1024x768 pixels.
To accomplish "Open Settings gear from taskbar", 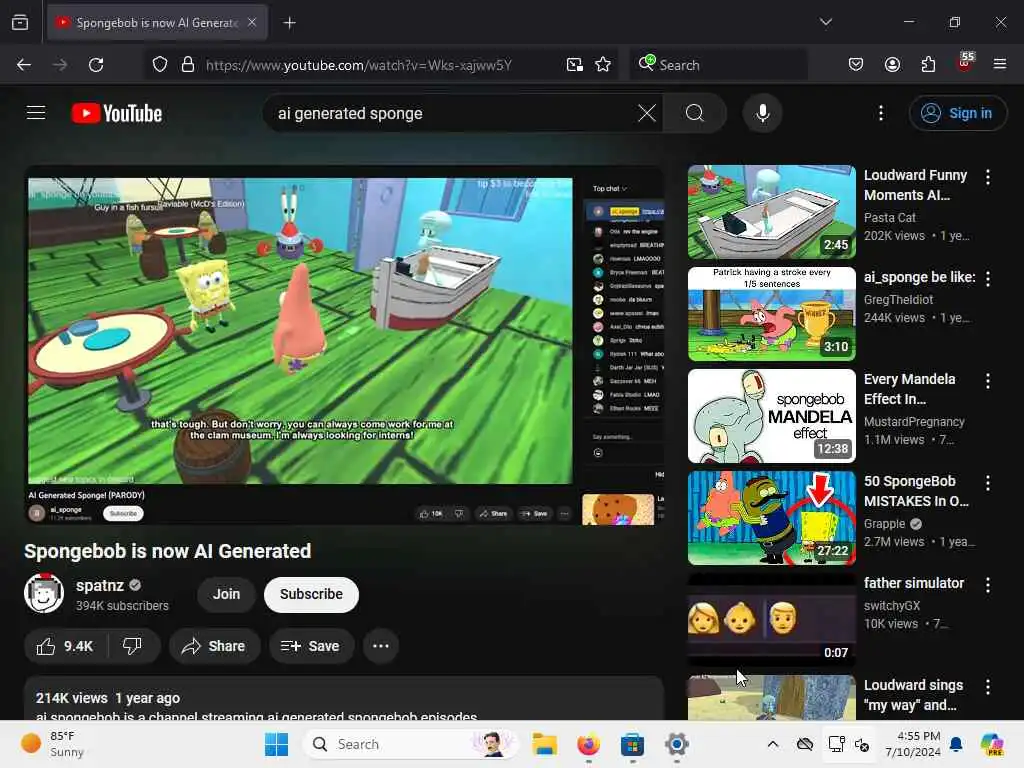I will (677, 744).
